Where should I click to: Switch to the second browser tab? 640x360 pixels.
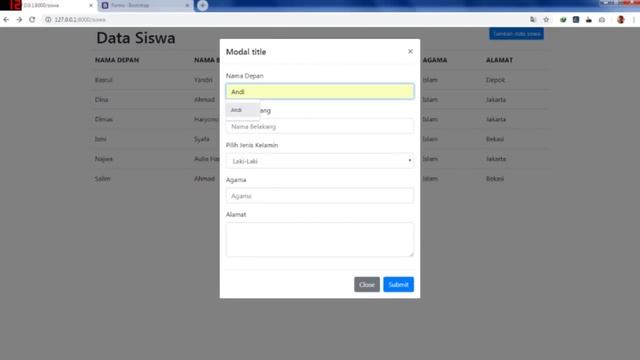point(145,5)
